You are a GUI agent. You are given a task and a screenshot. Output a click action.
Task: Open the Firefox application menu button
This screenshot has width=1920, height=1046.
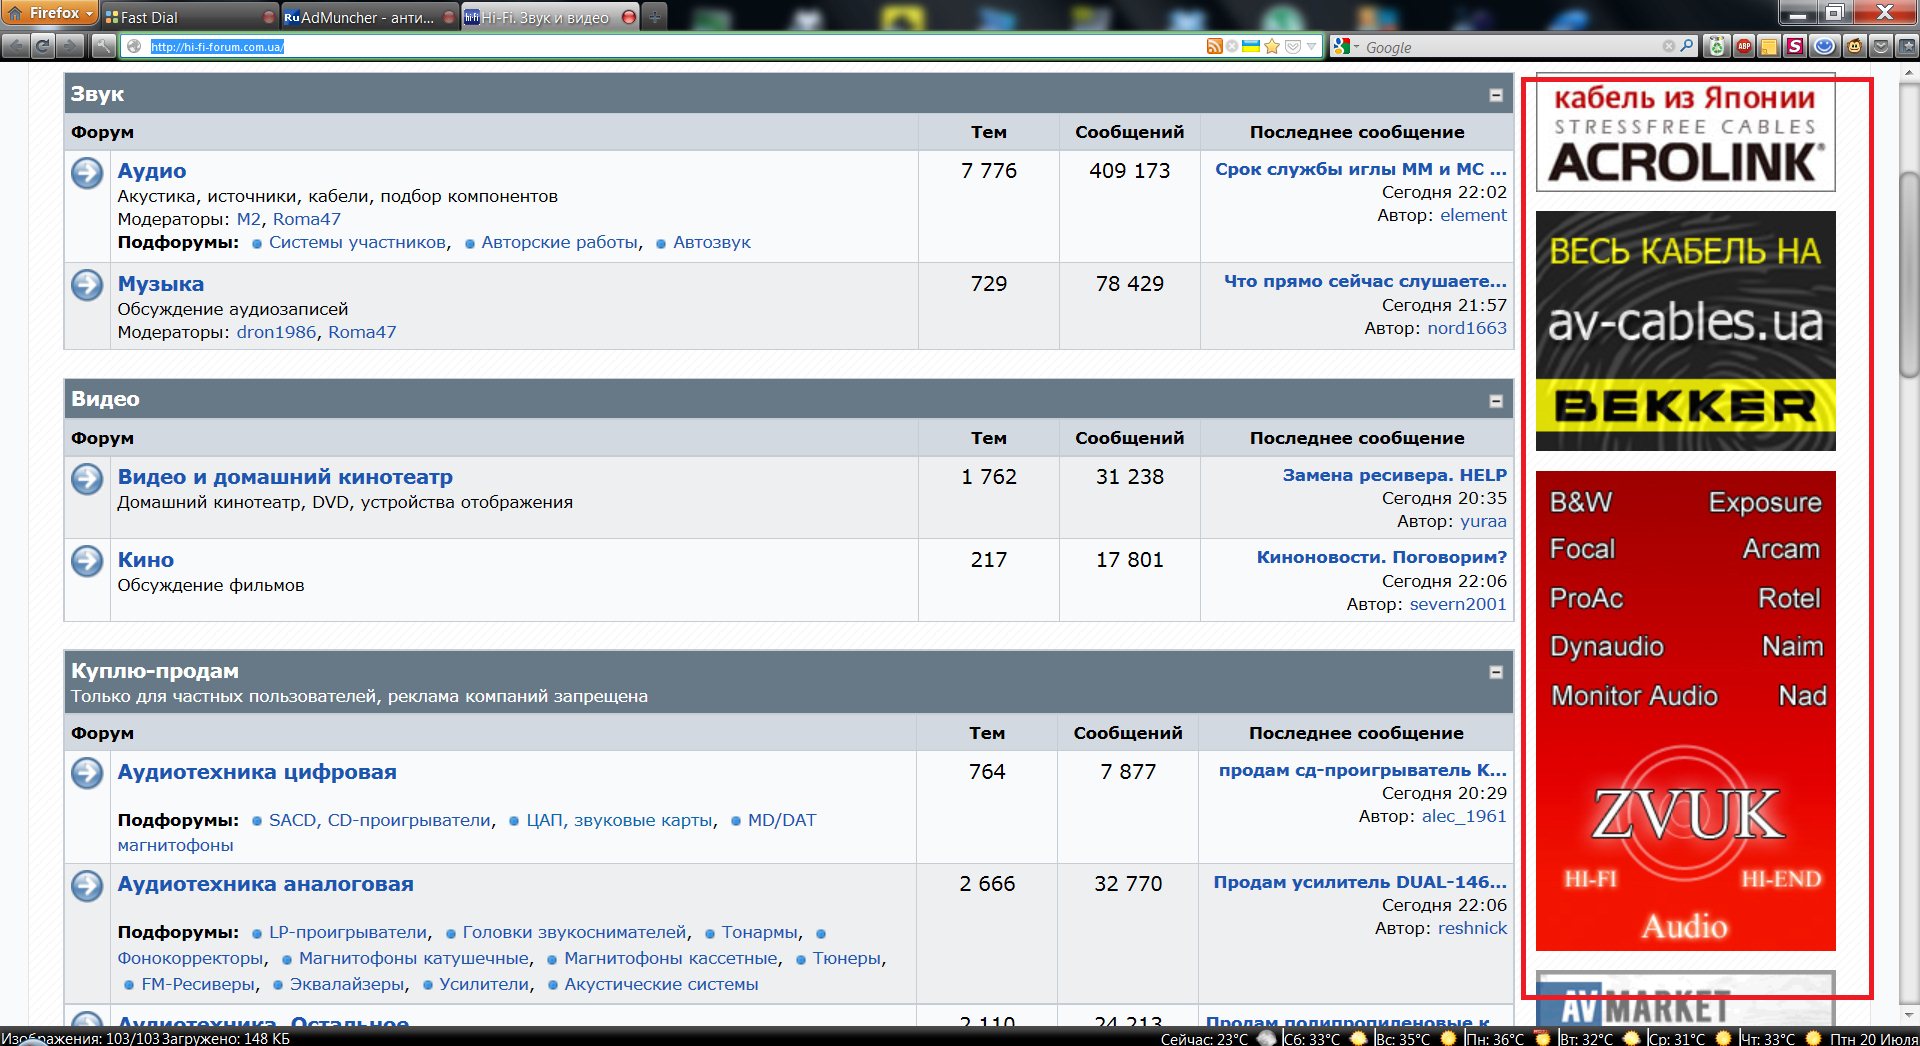coord(50,13)
